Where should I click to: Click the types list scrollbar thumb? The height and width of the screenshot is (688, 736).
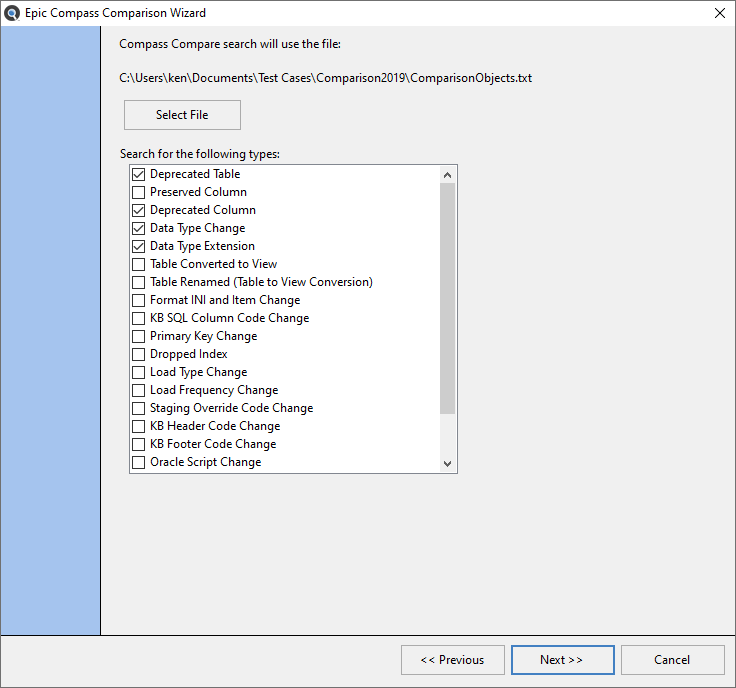point(447,298)
